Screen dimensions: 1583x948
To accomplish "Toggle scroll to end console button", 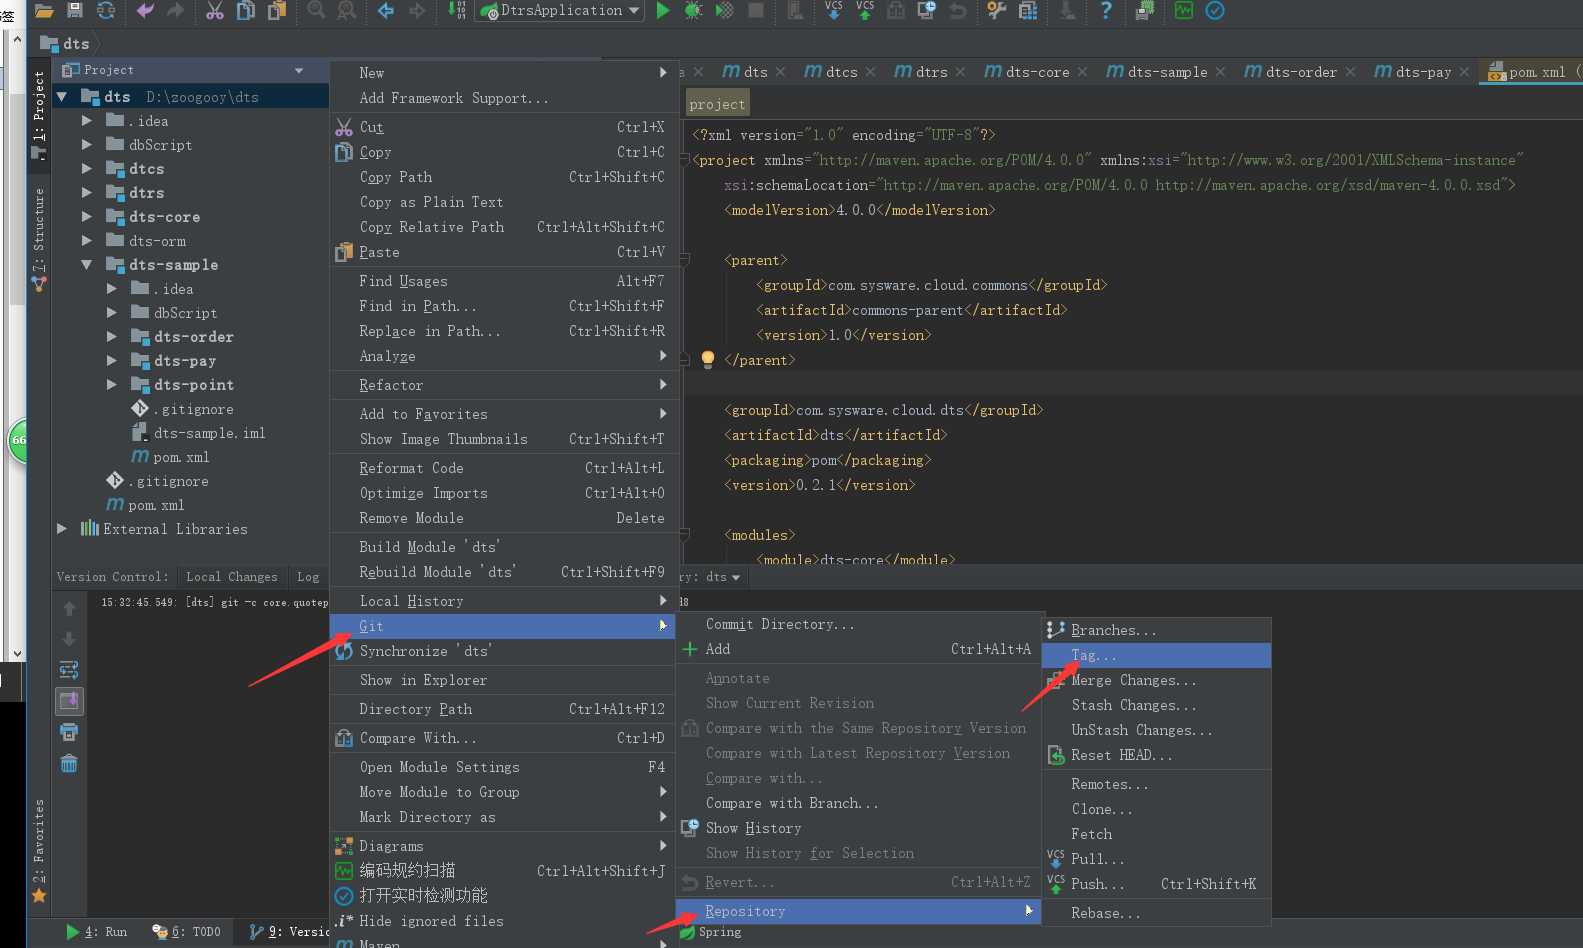I will point(69,701).
